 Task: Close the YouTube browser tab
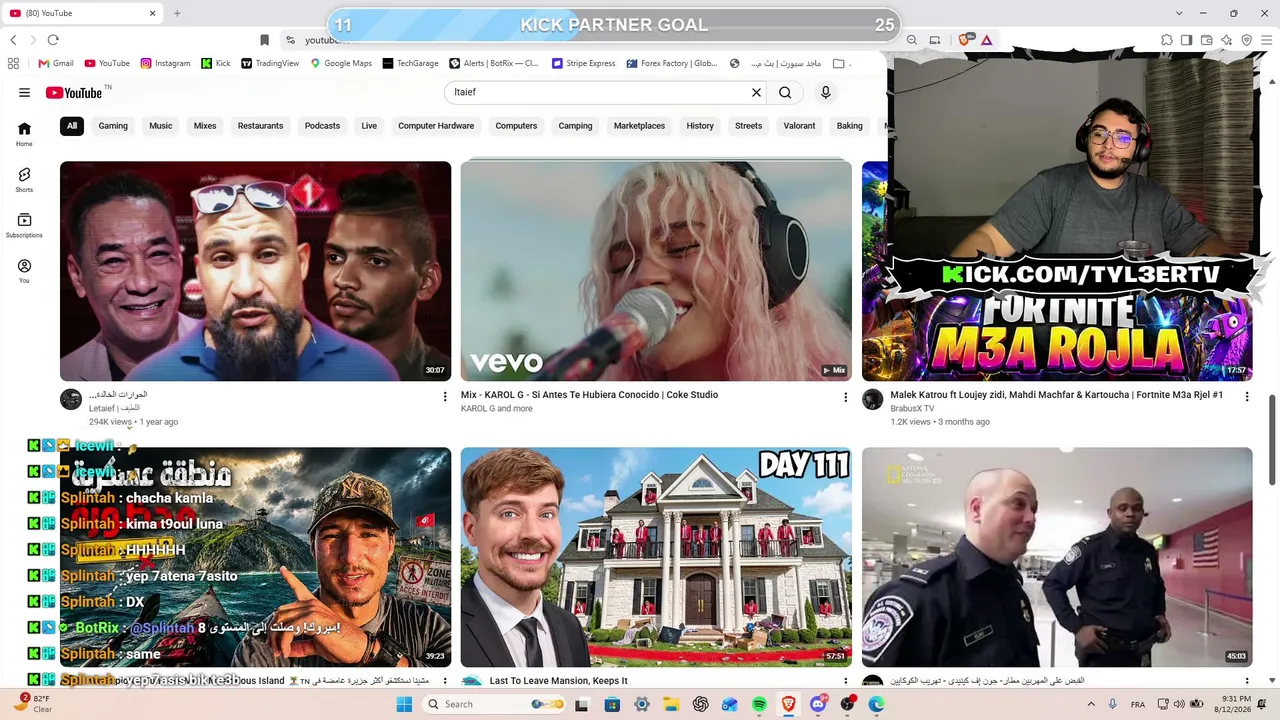click(153, 14)
